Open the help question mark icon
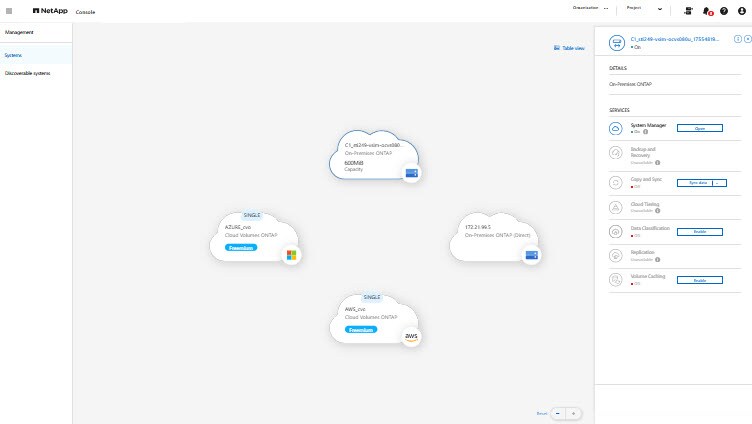This screenshot has height=424, width=752. pyautogui.click(x=724, y=11)
